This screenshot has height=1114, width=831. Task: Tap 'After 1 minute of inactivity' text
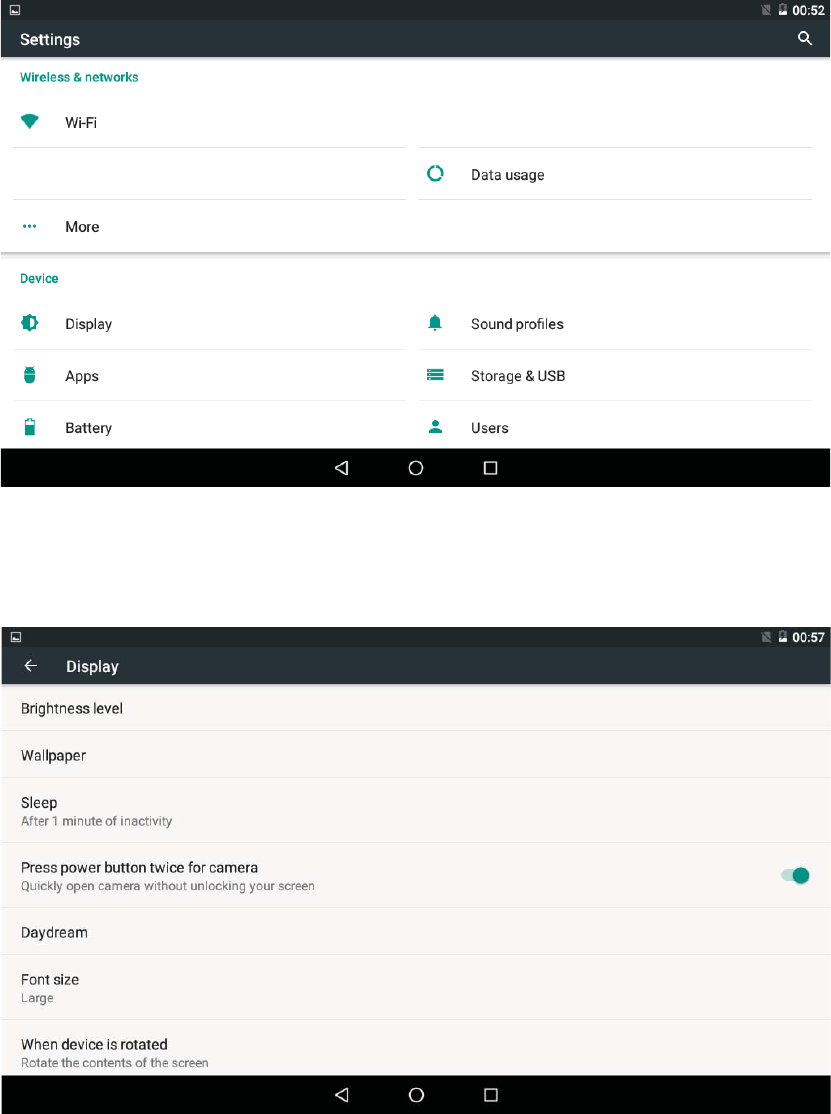[97, 821]
